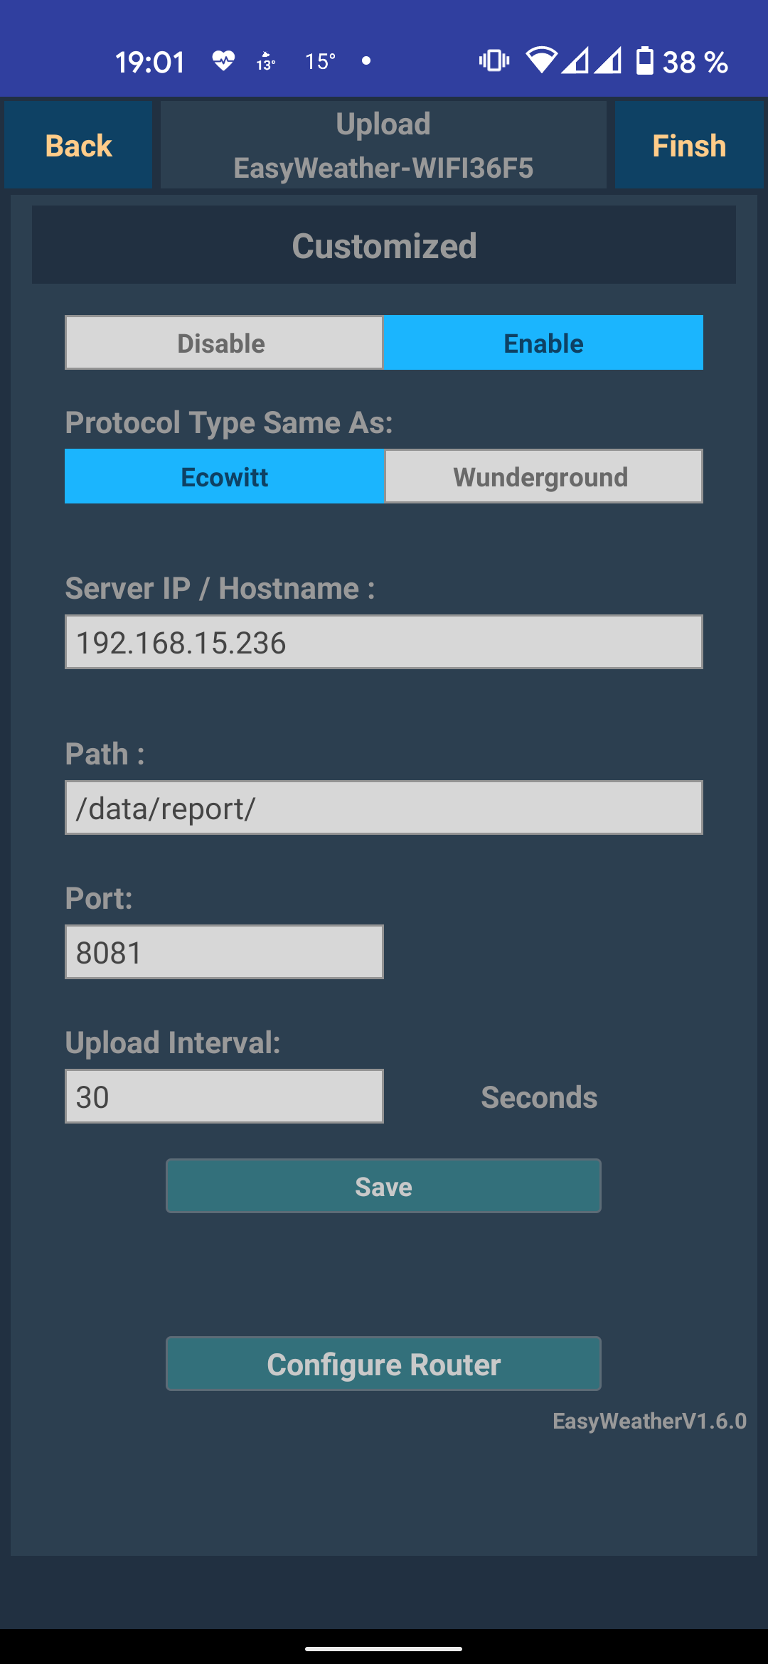This screenshot has height=1664, width=768.
Task: Focus the Server IP / Hostname field
Action: pos(383,642)
